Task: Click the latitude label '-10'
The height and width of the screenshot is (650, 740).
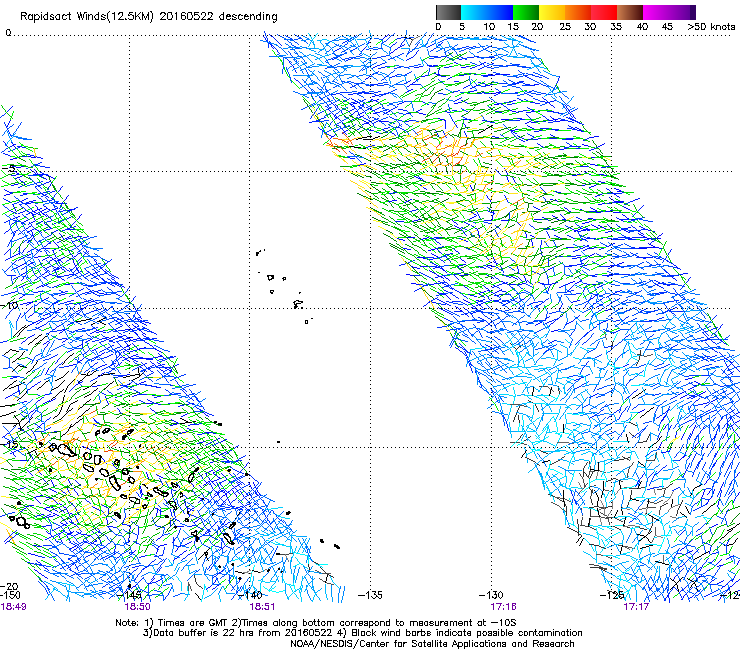Action: tap(9, 305)
